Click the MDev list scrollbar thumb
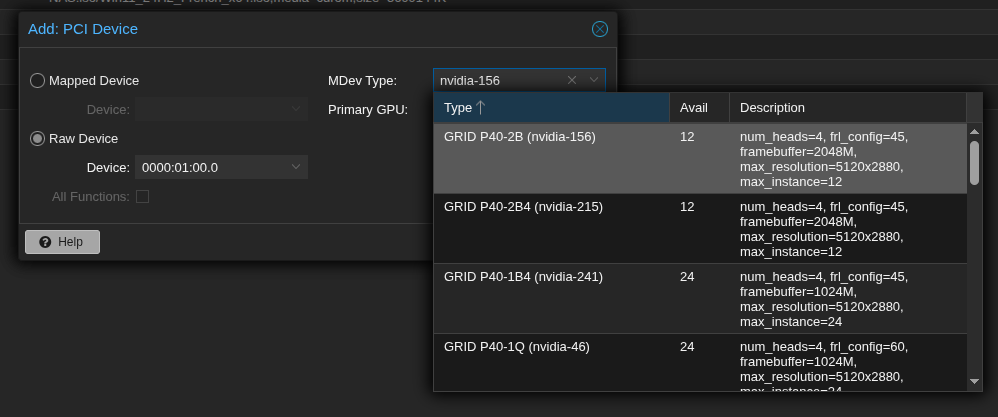 click(974, 163)
